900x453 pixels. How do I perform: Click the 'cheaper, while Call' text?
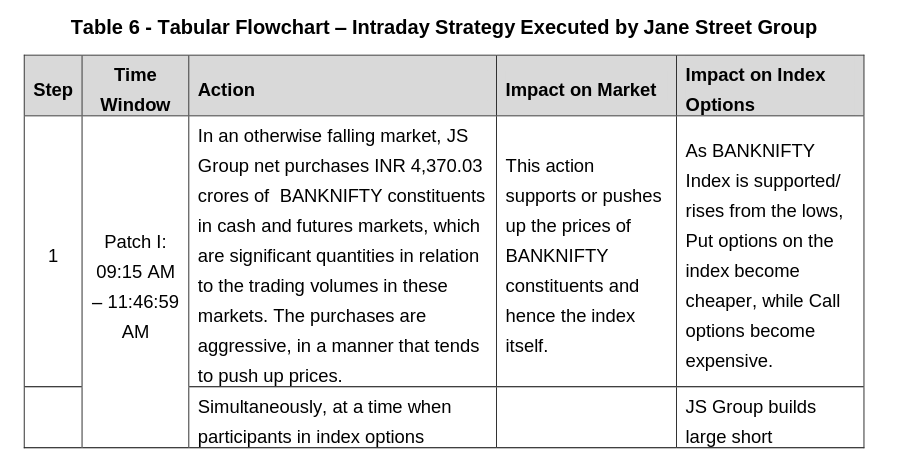point(762,301)
